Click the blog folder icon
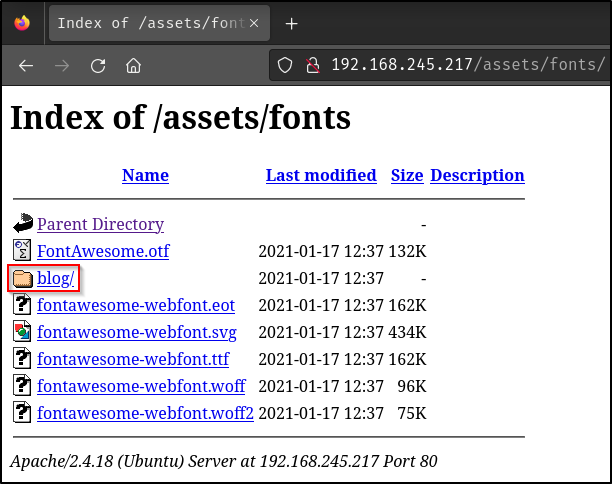 pos(23,278)
